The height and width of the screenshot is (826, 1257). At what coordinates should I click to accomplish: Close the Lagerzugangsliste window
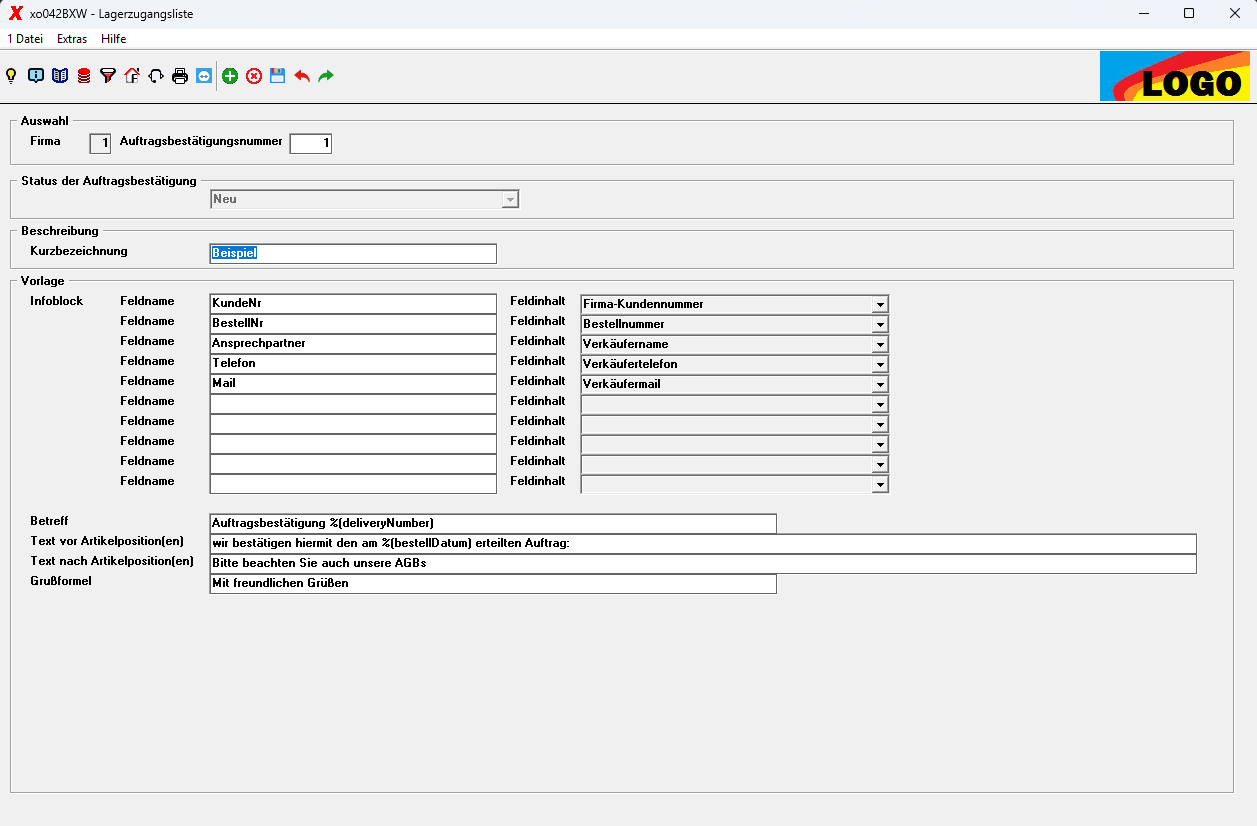tap(1234, 14)
